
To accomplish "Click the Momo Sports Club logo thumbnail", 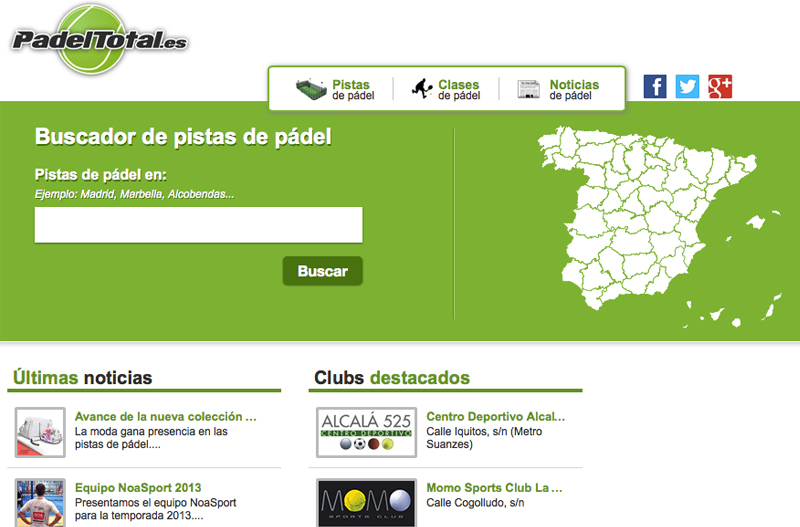I will (366, 502).
